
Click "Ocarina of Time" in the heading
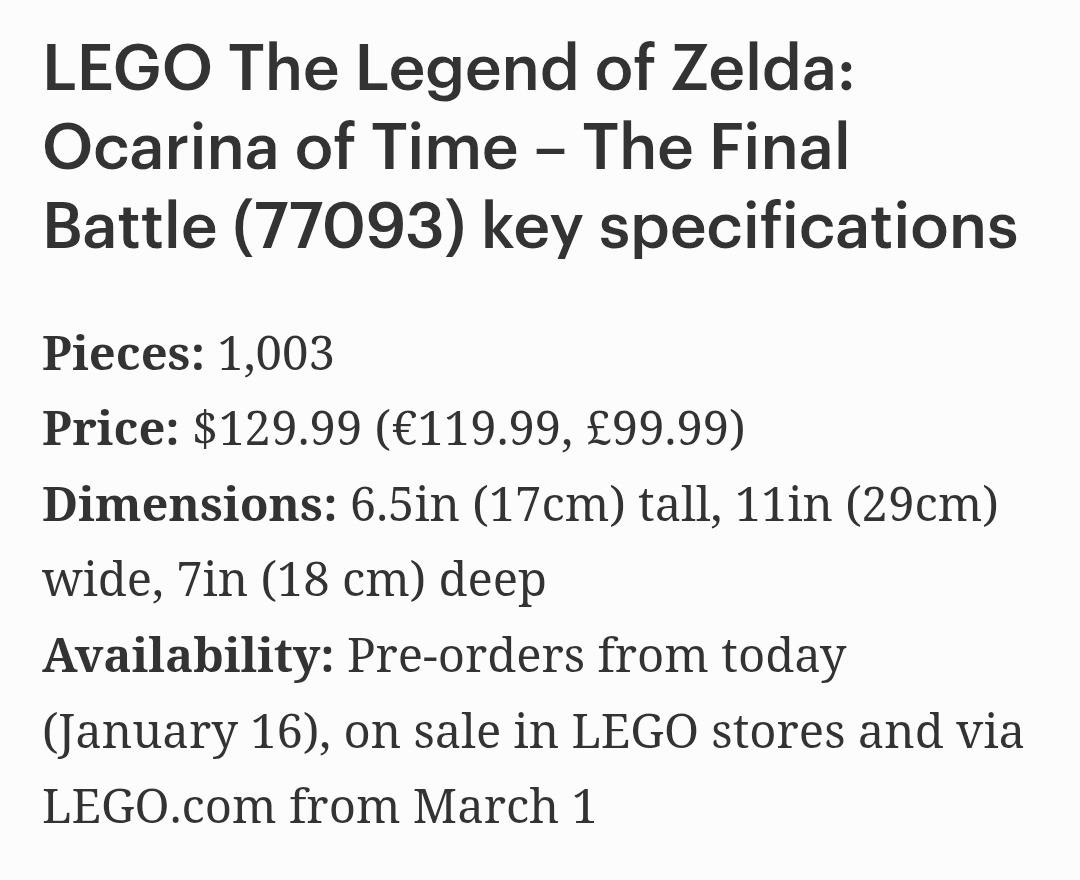[280, 146]
